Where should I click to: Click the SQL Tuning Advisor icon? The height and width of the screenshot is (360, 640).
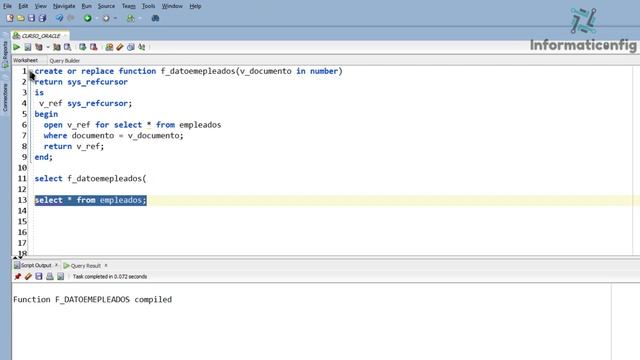[x=67, y=47]
